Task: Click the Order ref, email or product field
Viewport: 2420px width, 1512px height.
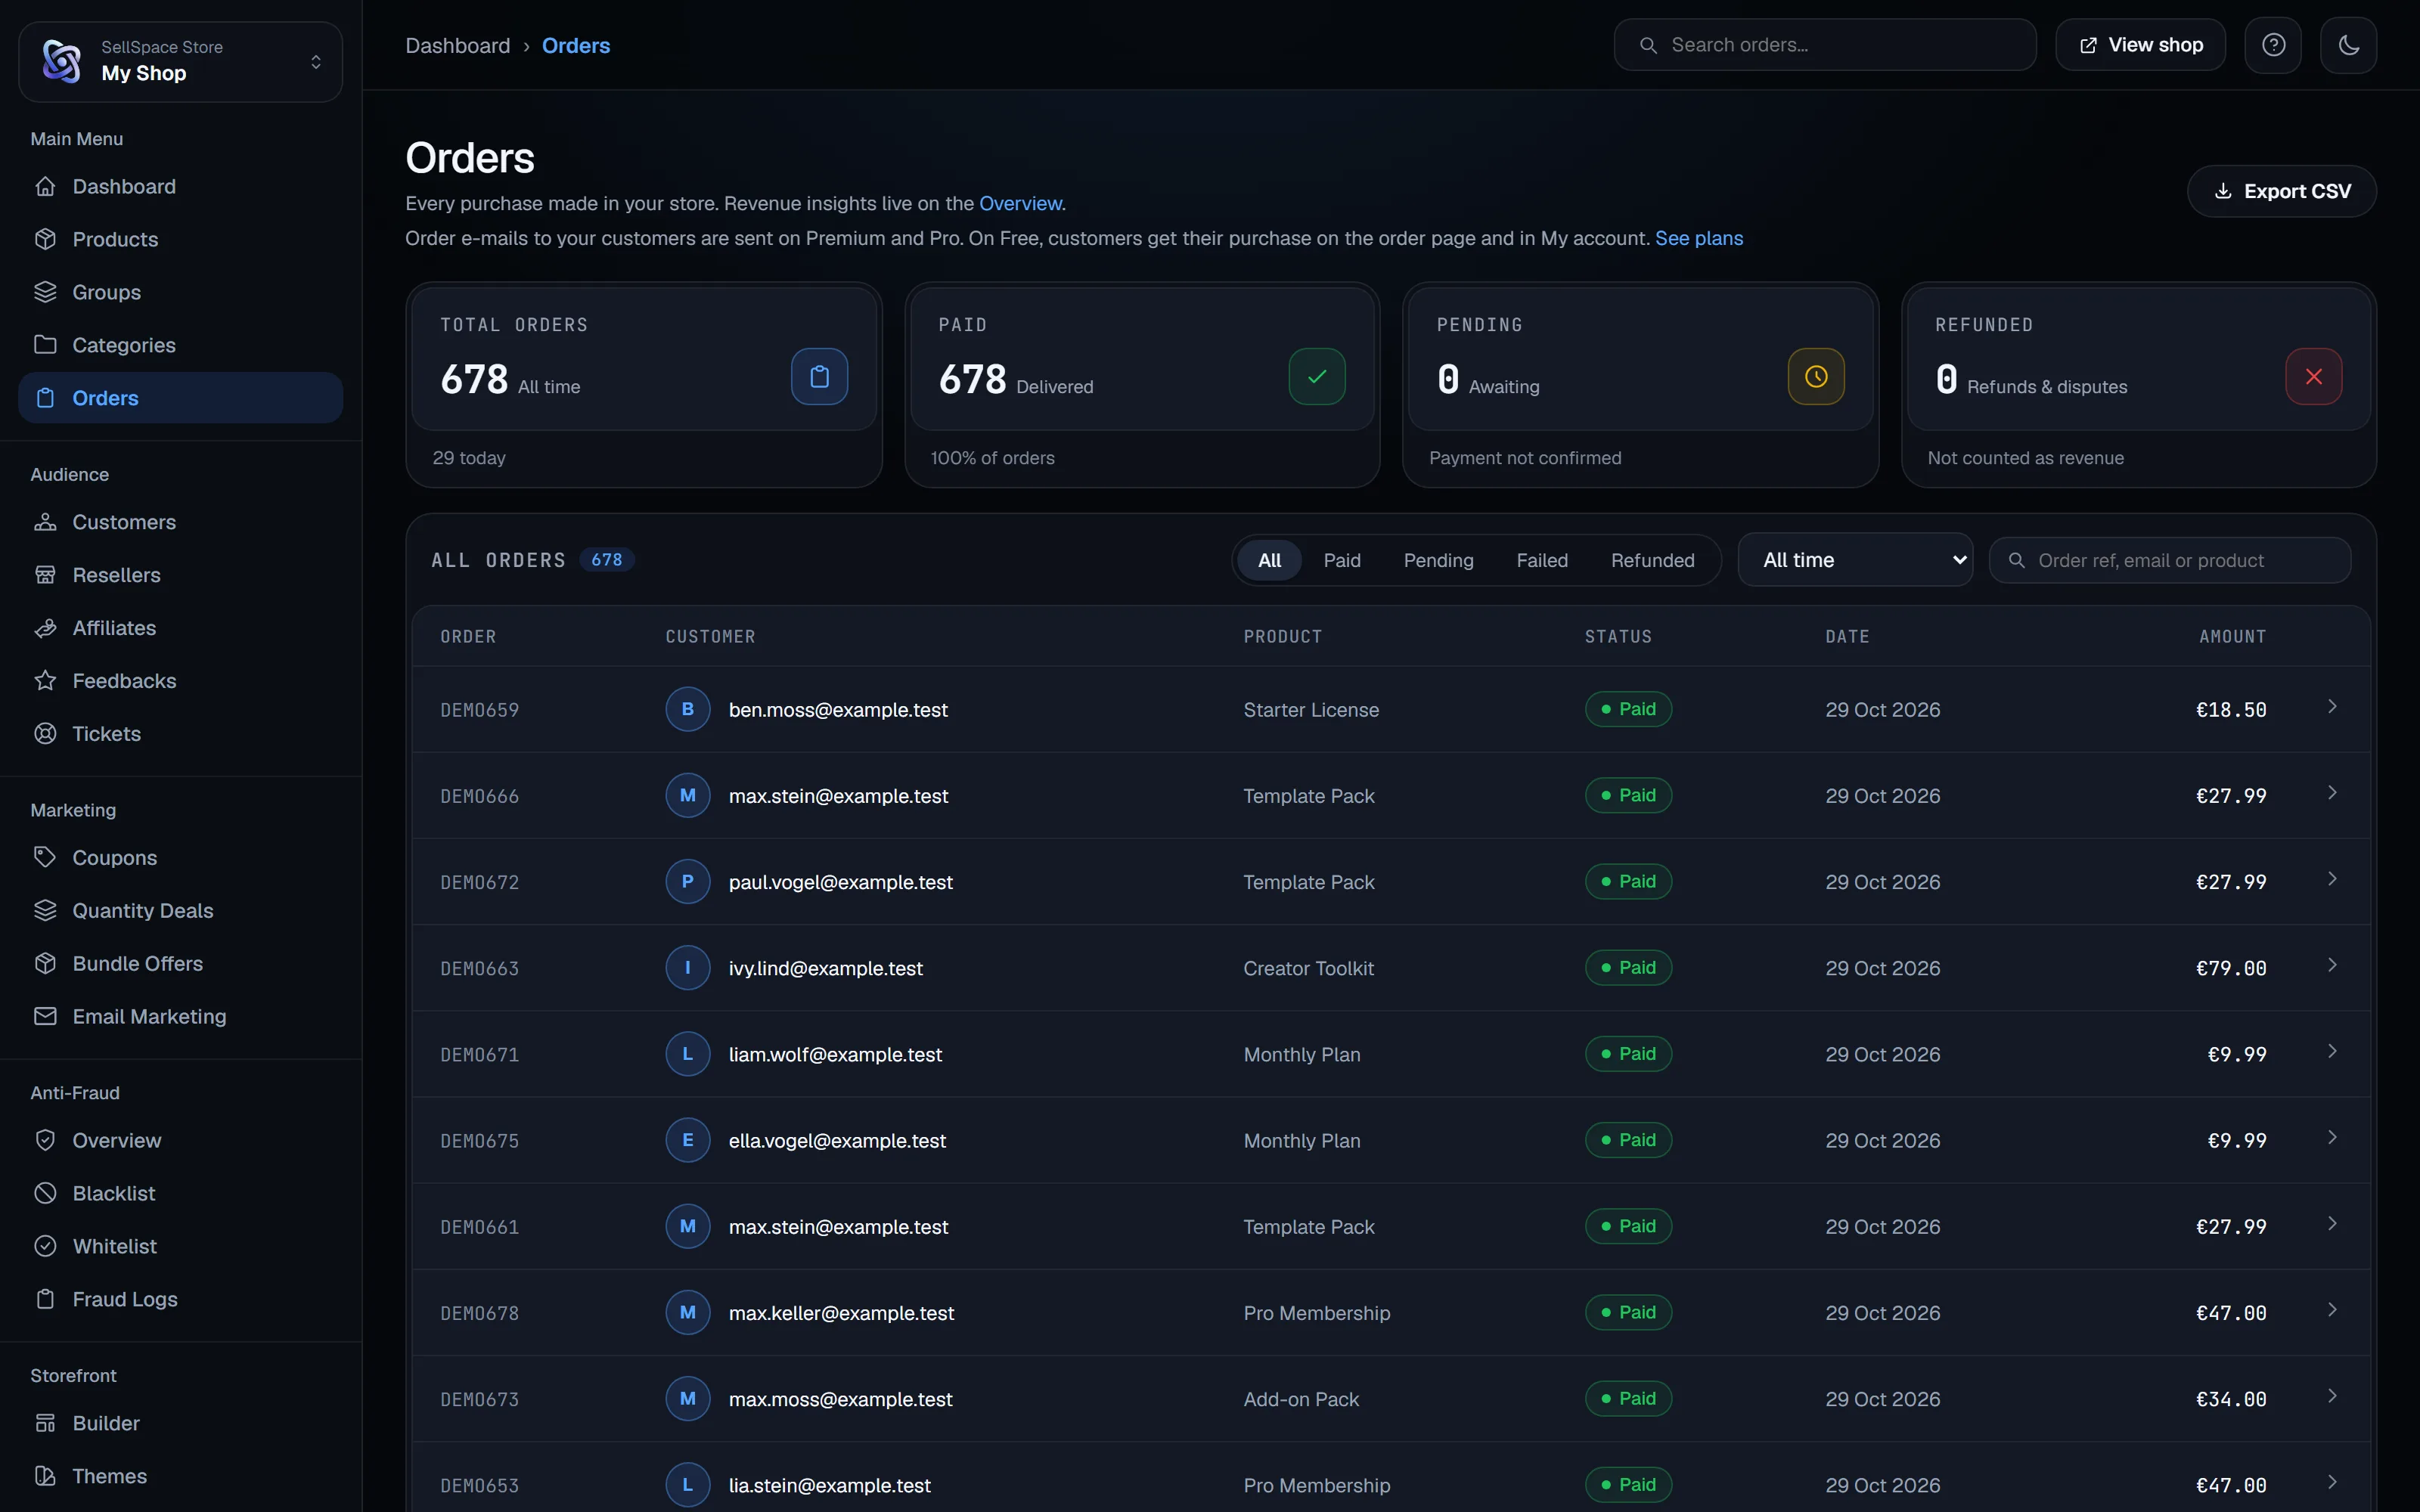Action: click(2169, 560)
